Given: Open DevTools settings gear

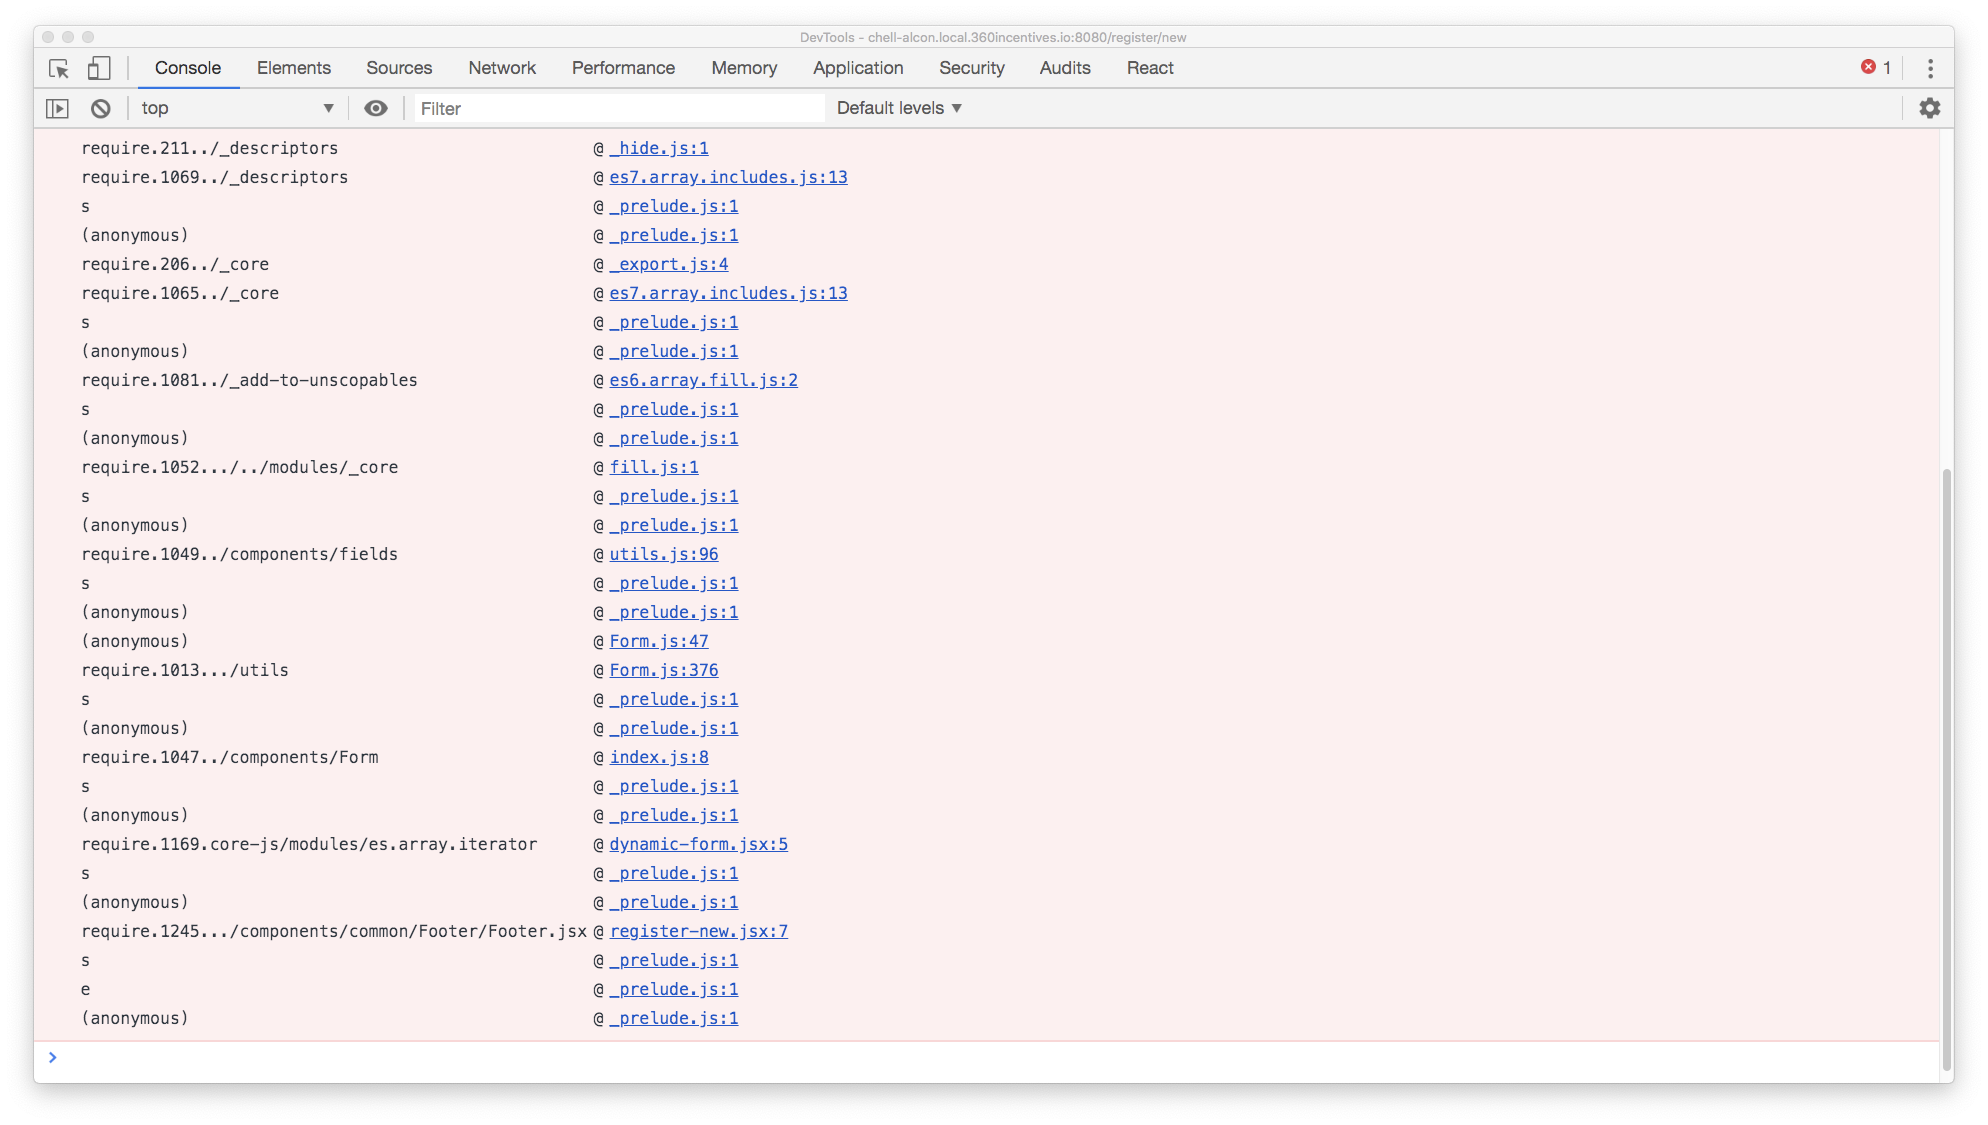Looking at the screenshot, I should coord(1930,108).
